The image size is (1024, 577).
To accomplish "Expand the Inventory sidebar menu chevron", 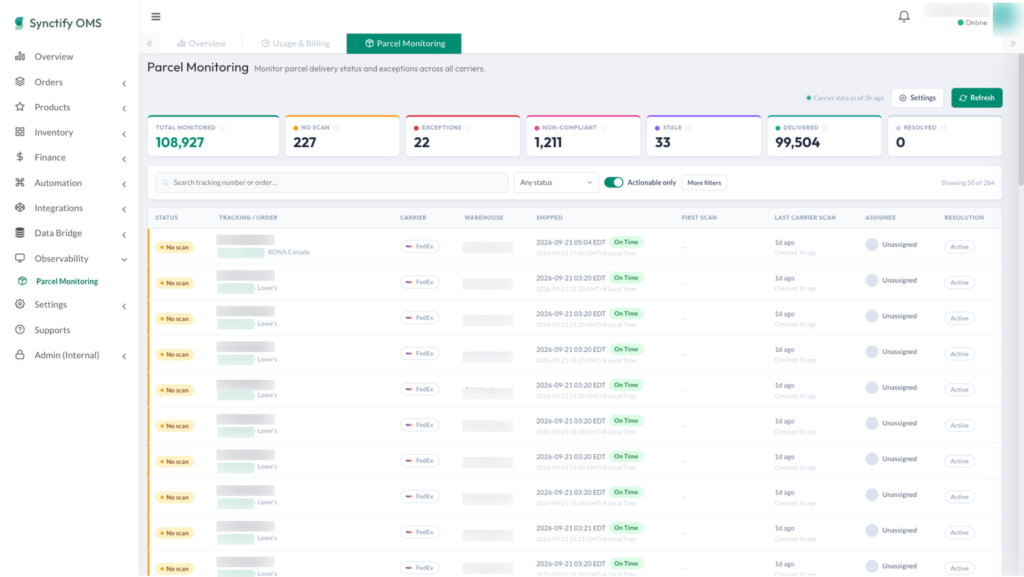I will [x=124, y=133].
